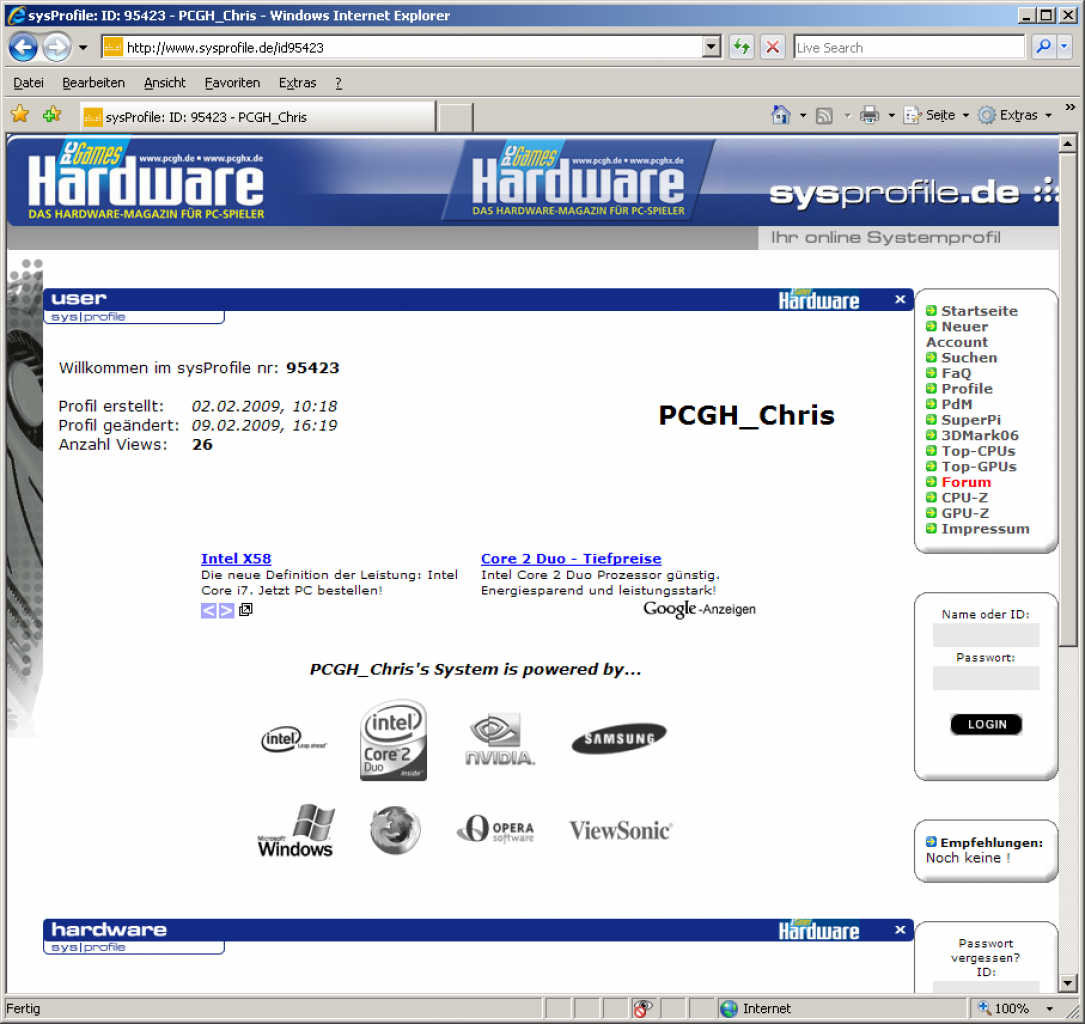
Task: Focus the Live Search input box
Action: tap(908, 47)
